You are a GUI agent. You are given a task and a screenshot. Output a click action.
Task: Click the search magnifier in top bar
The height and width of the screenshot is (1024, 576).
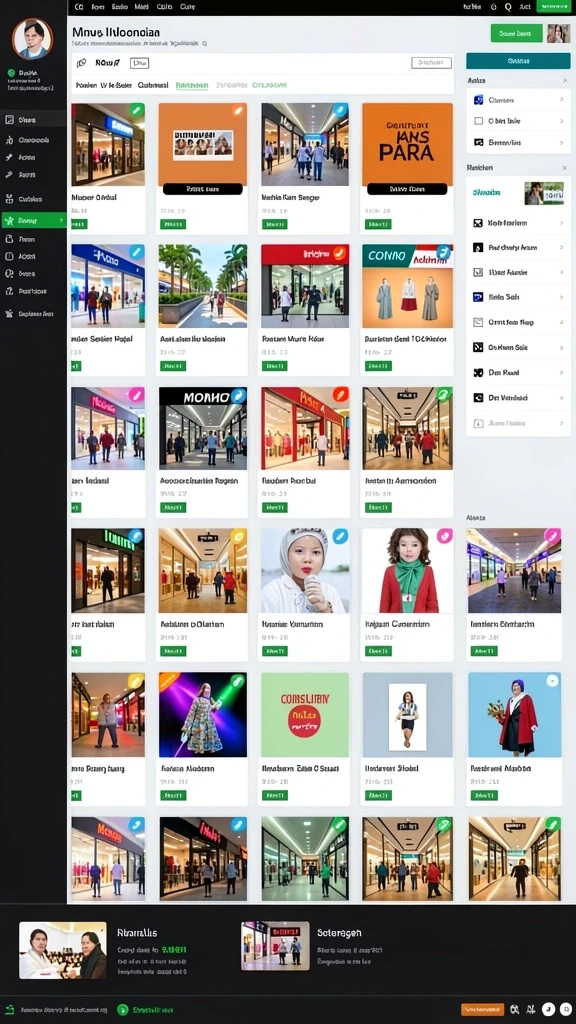(x=508, y=7)
